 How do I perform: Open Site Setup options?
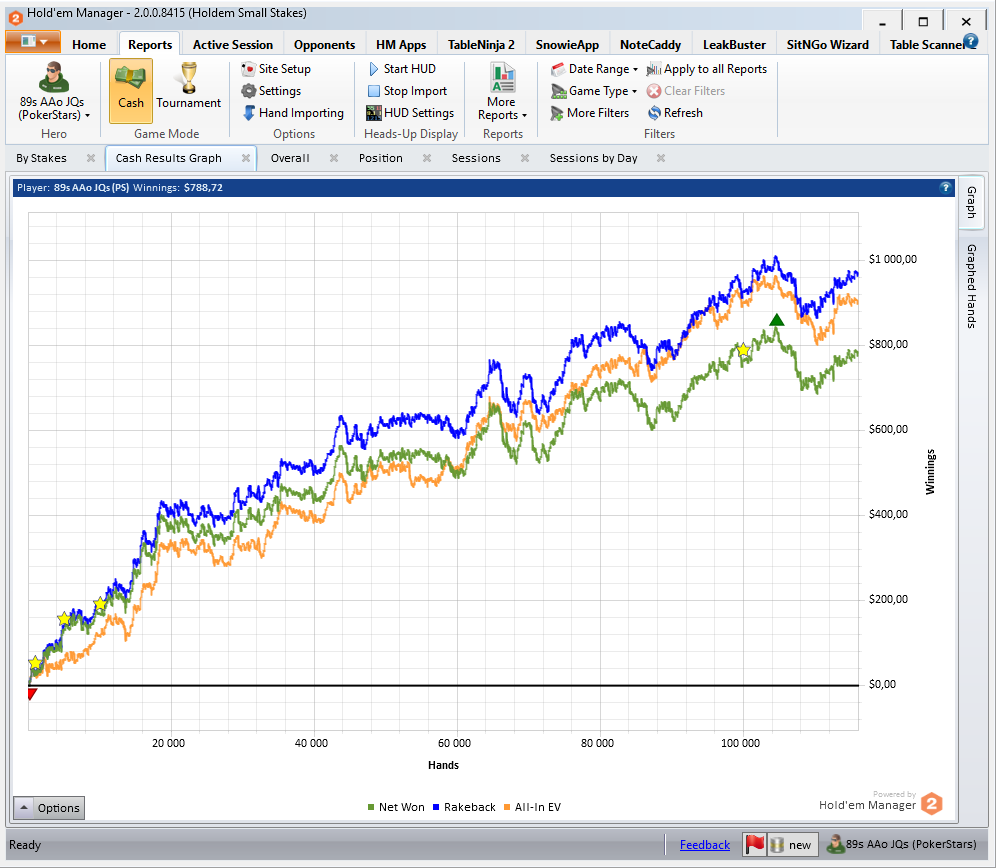pos(276,69)
